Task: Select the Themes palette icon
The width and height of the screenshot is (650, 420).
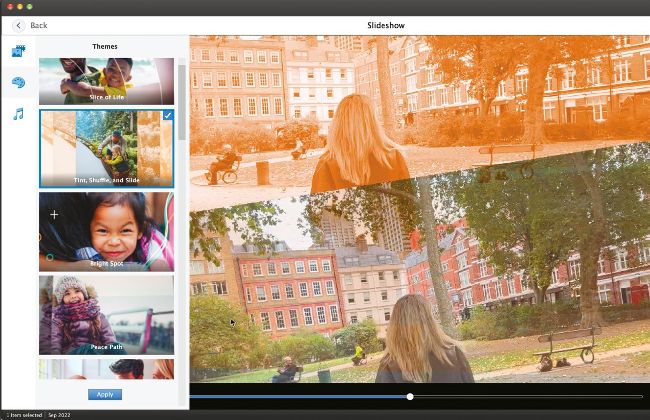Action: (18, 82)
